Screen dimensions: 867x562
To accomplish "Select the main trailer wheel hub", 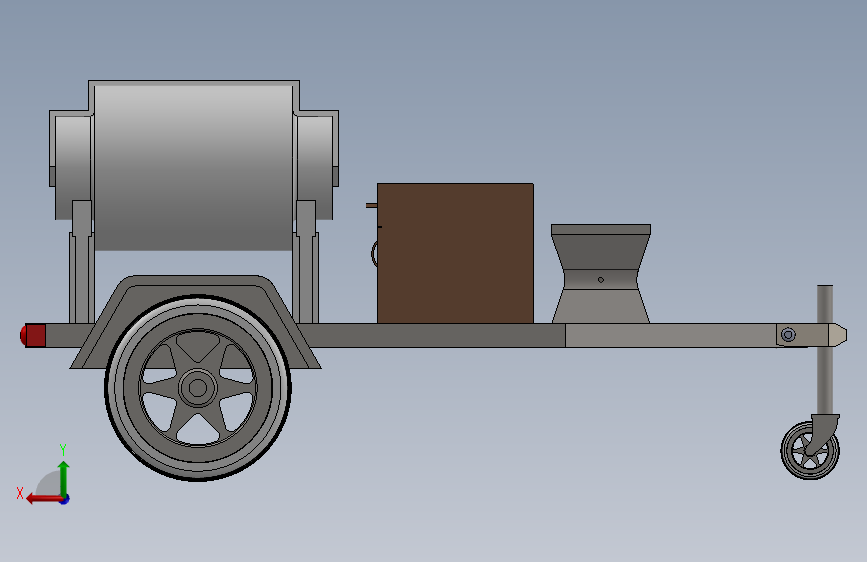I will pyautogui.click(x=197, y=387).
